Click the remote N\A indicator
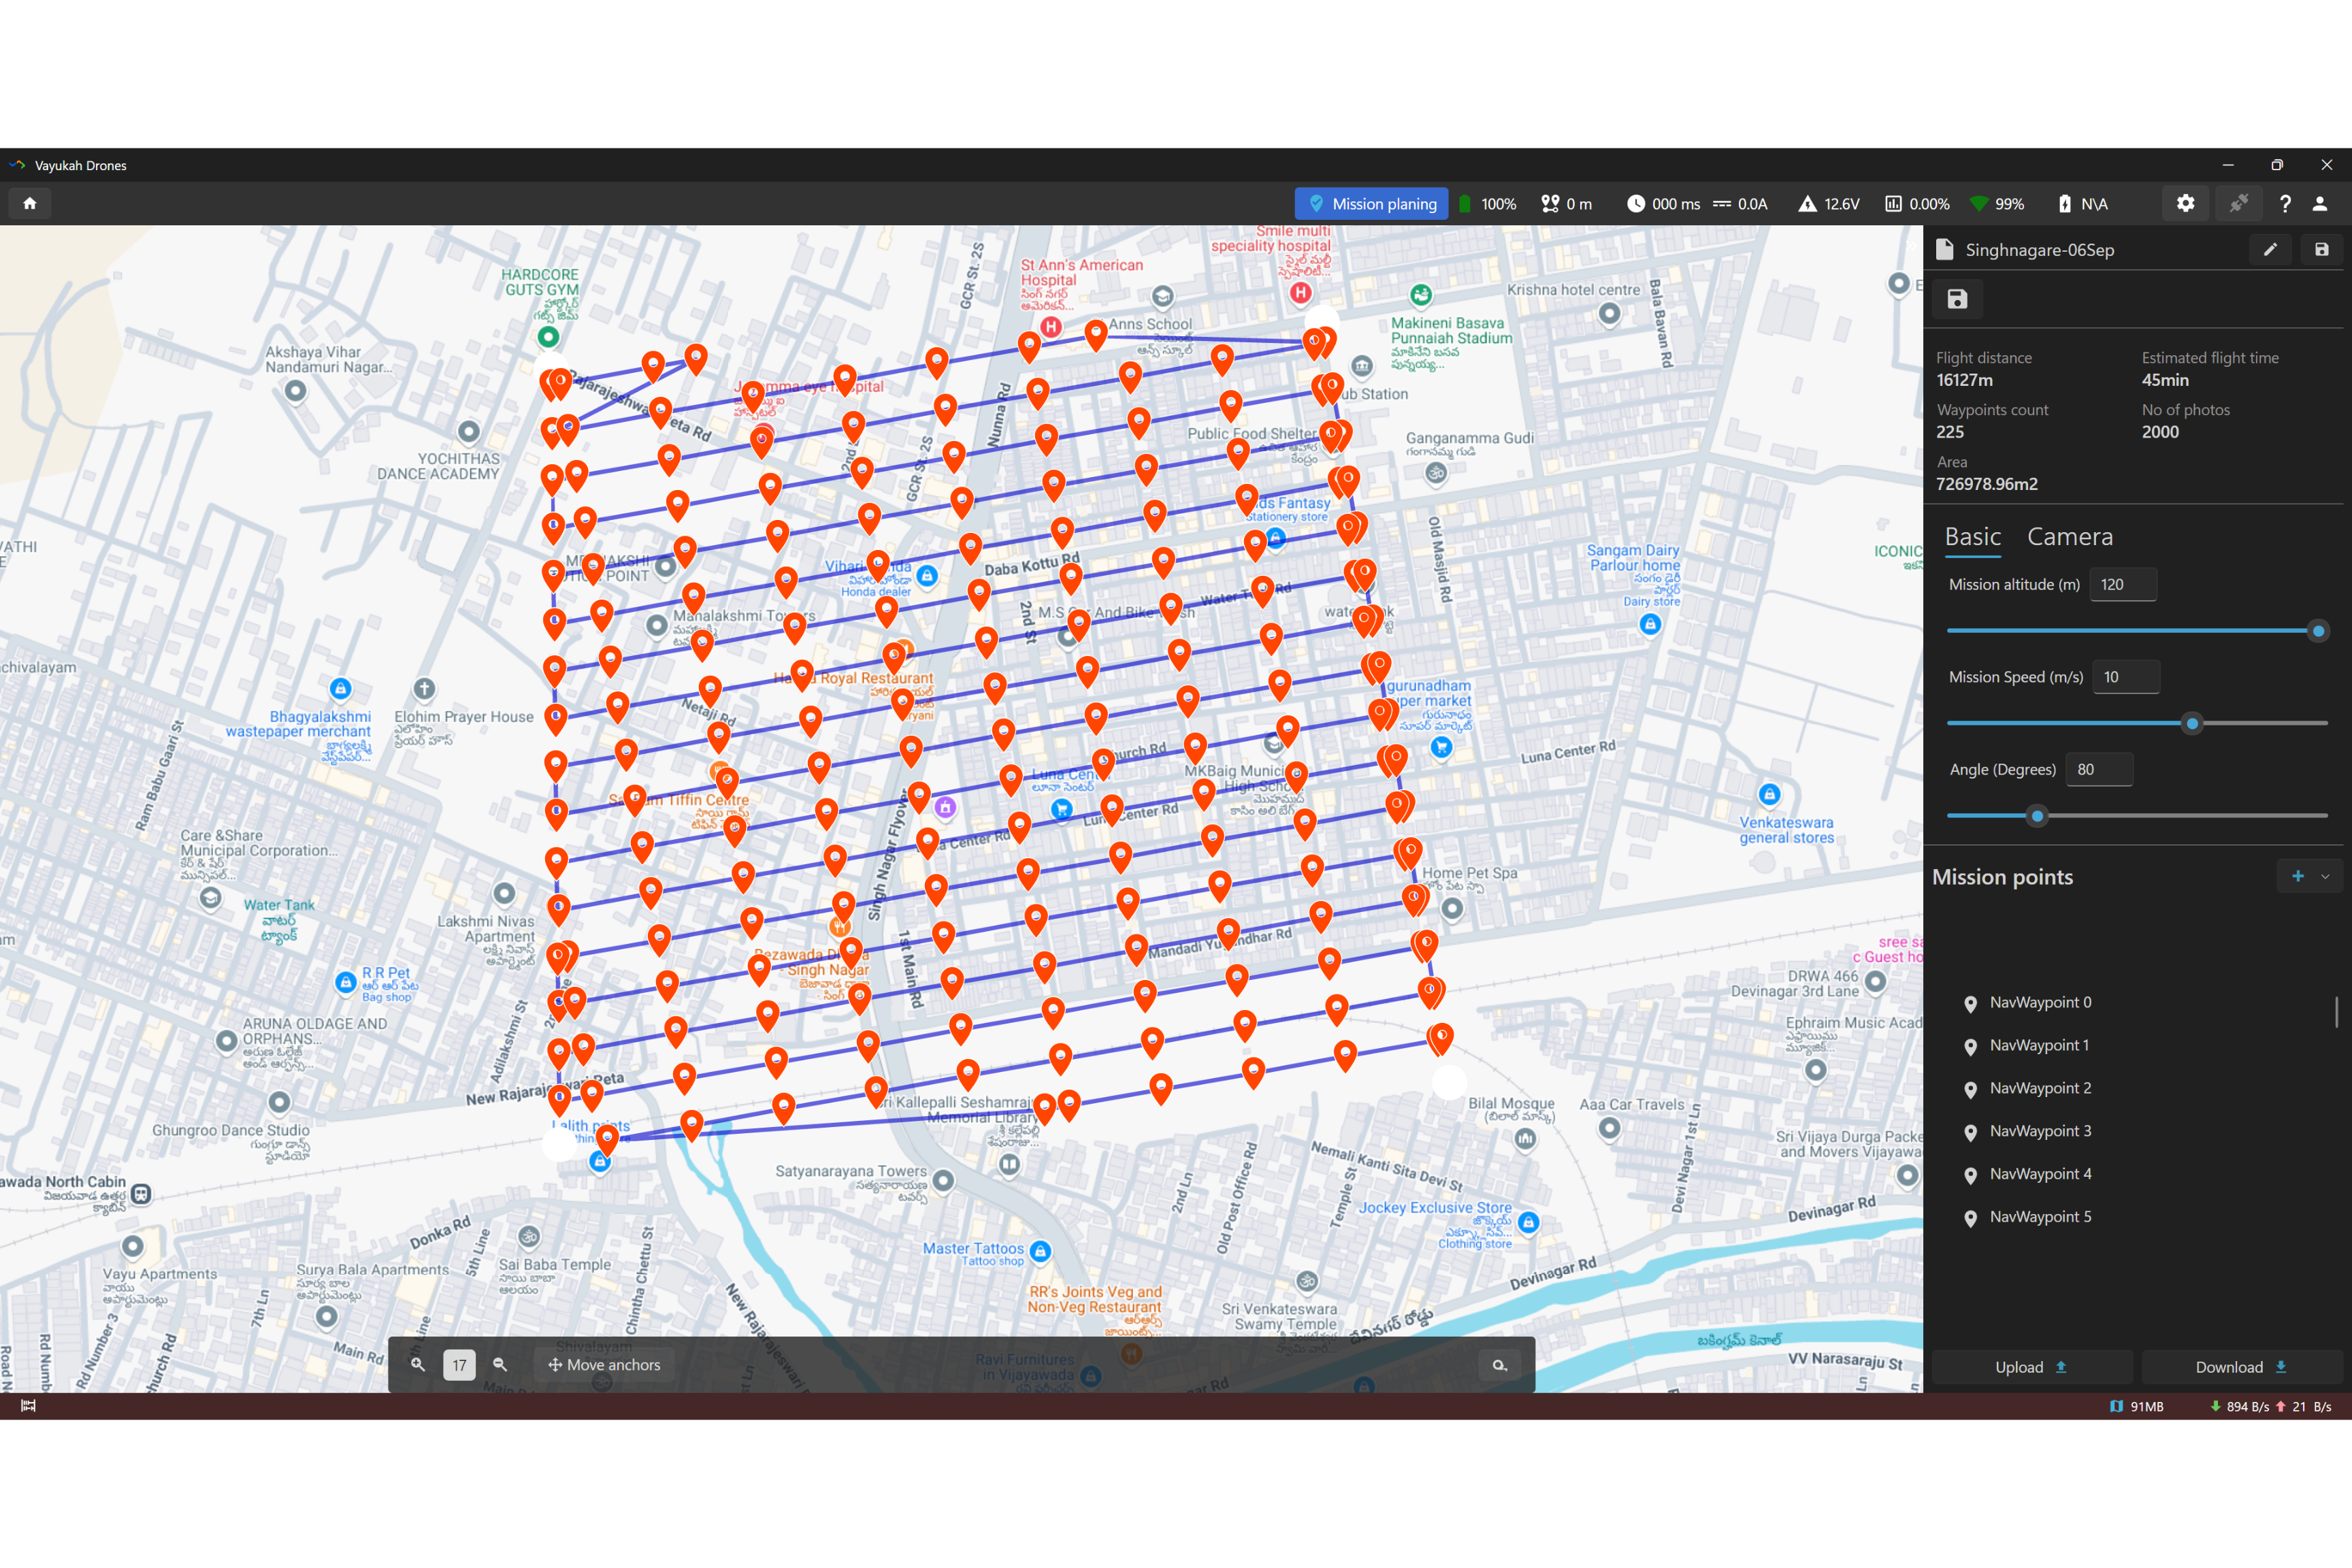This screenshot has width=2352, height=1568. (x=2083, y=204)
